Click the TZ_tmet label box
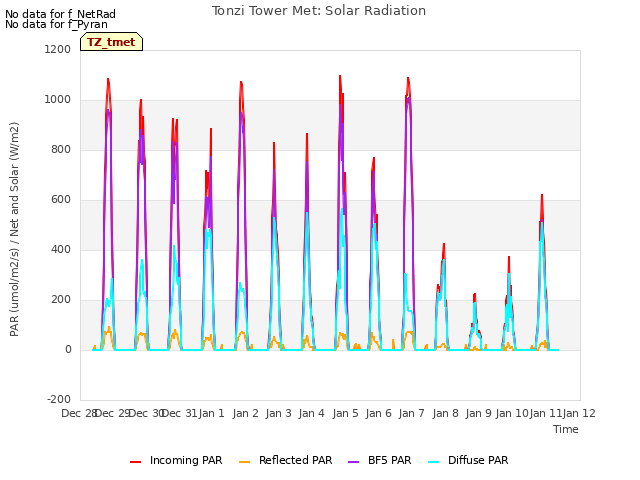This screenshot has width=640, height=480. (x=111, y=42)
